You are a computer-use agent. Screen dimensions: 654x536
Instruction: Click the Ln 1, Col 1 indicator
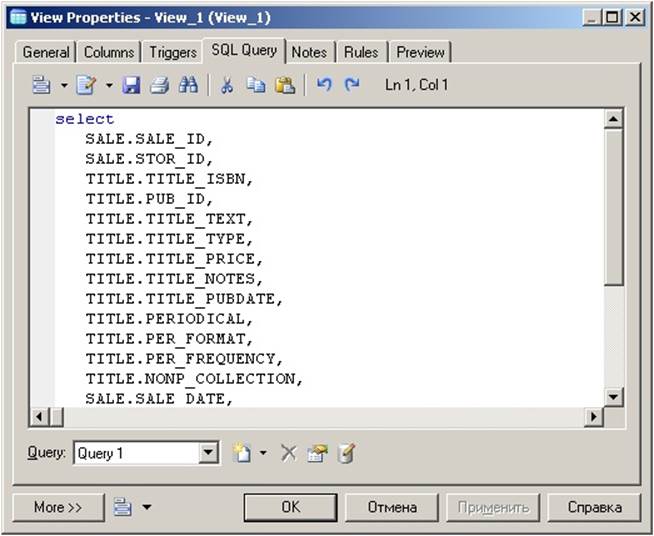pyautogui.click(x=417, y=85)
